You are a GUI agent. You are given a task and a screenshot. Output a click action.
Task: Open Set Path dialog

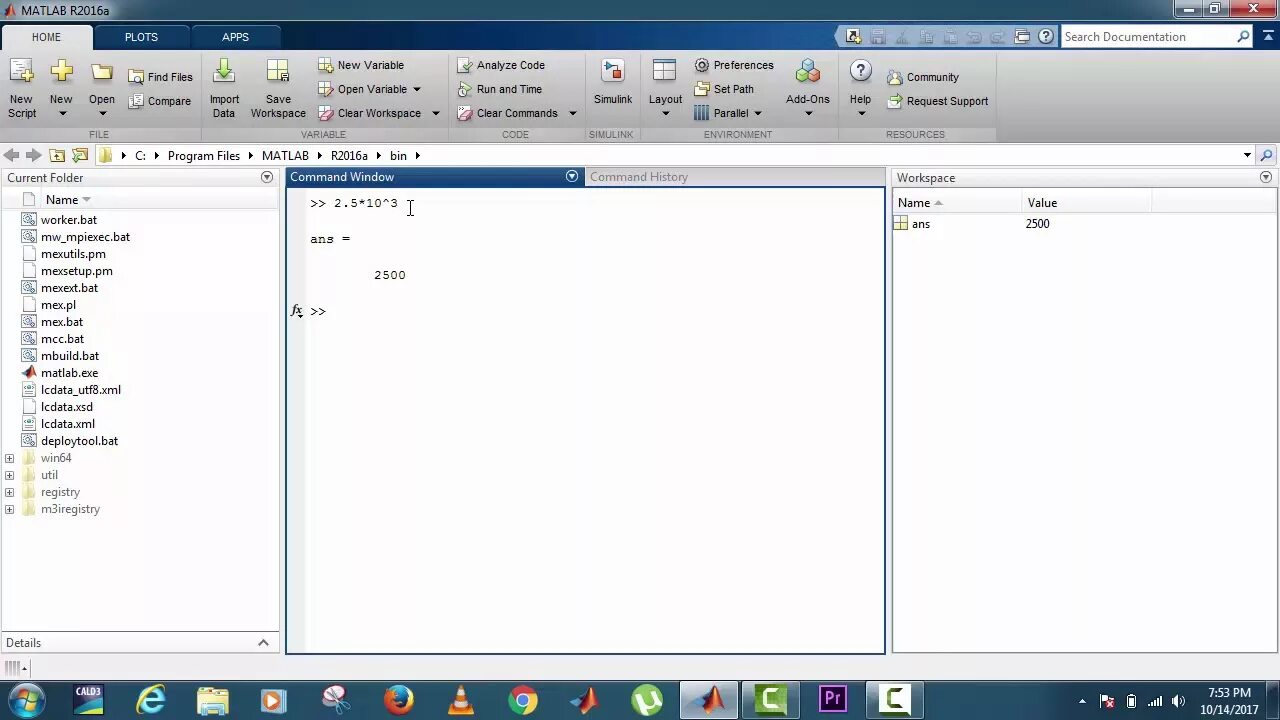coord(724,89)
